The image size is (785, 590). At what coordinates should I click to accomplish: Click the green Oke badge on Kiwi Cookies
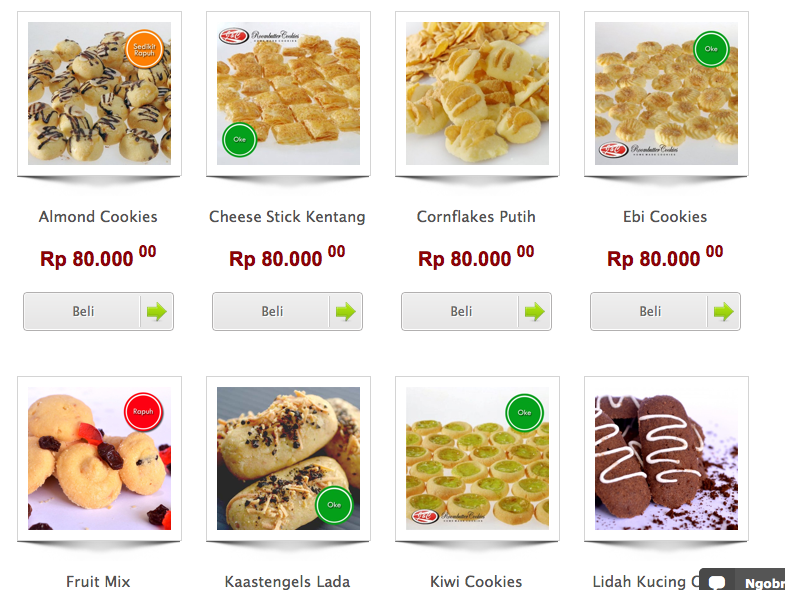click(524, 413)
